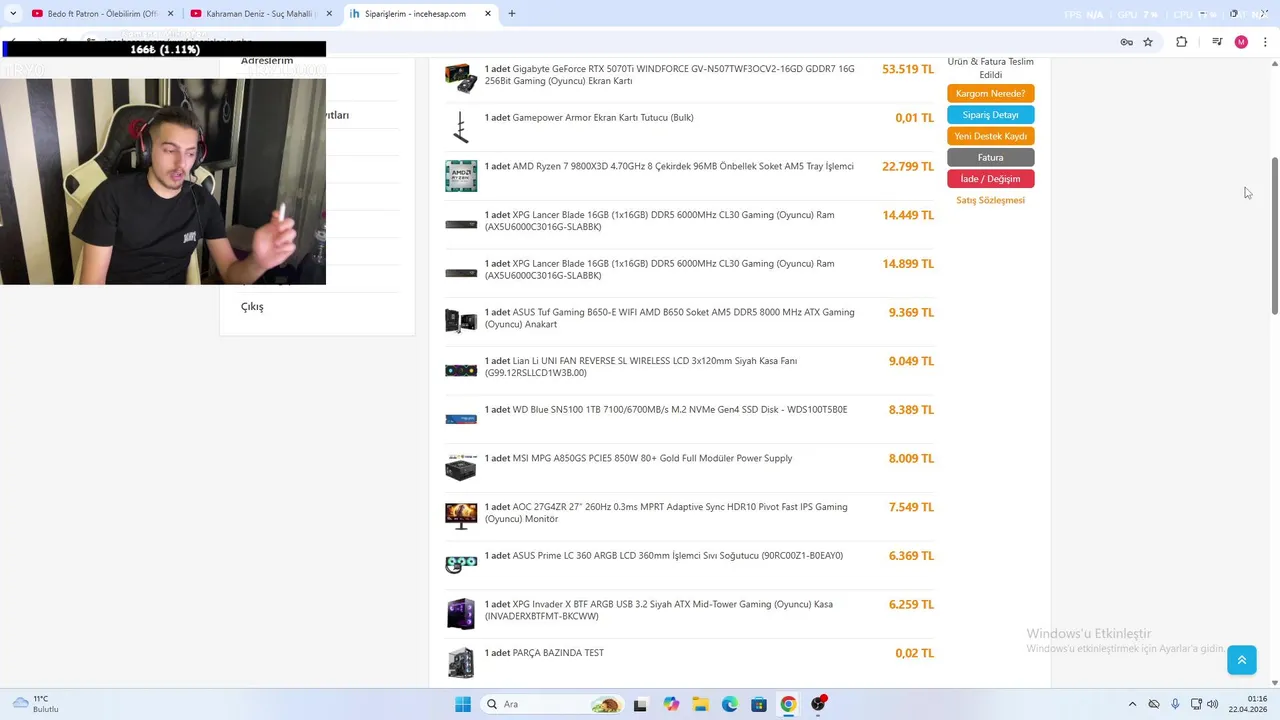Click the 53.519 TL price
The width and height of the screenshot is (1280, 720).
click(x=908, y=69)
